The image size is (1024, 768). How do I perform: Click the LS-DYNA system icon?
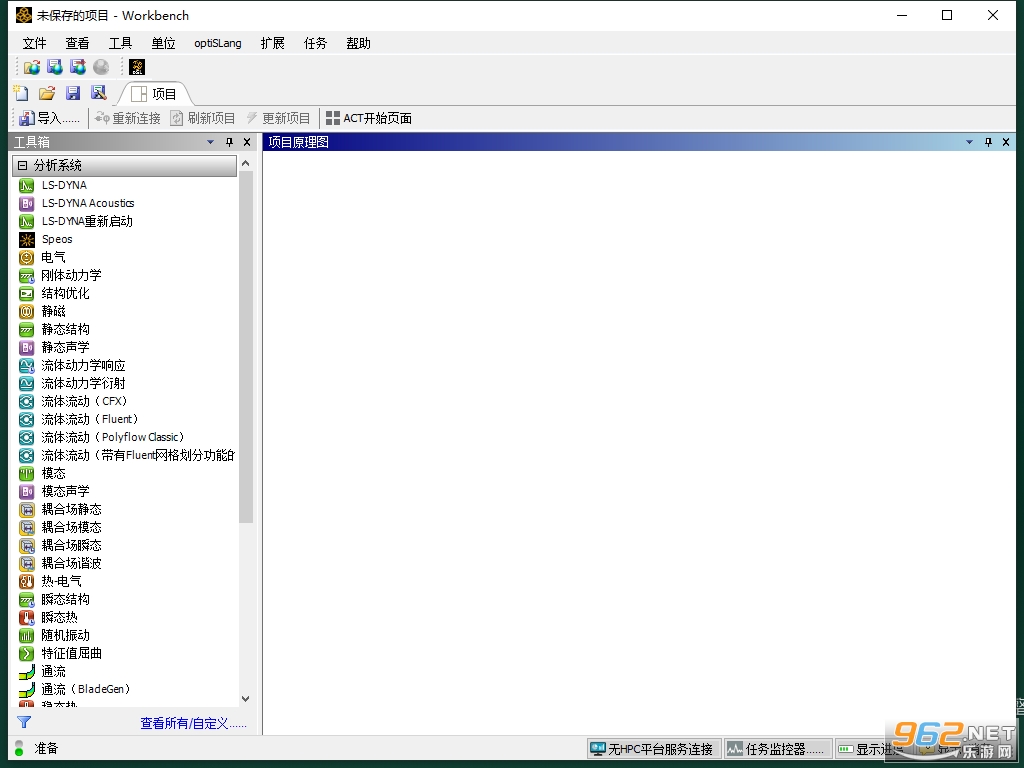point(26,185)
